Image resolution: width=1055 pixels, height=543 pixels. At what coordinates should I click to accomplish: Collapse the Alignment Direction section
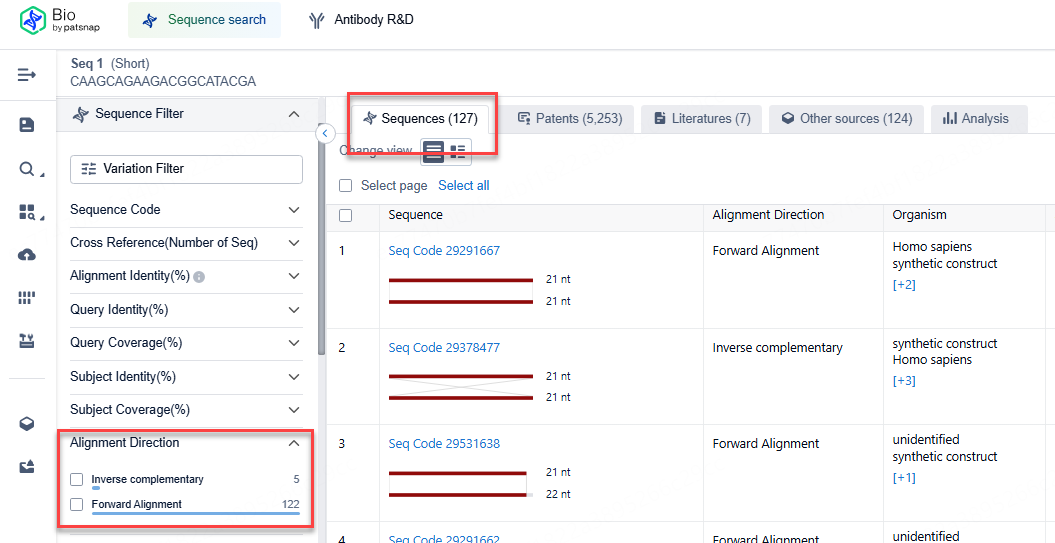pyautogui.click(x=294, y=443)
